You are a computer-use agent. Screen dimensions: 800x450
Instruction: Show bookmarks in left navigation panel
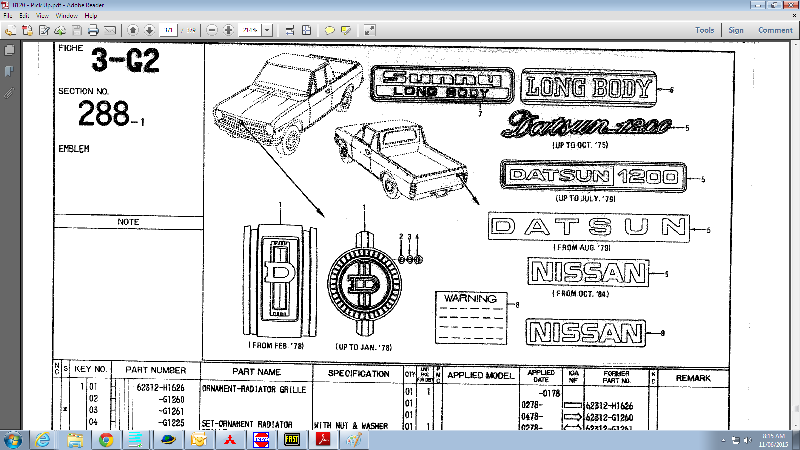click(x=9, y=71)
